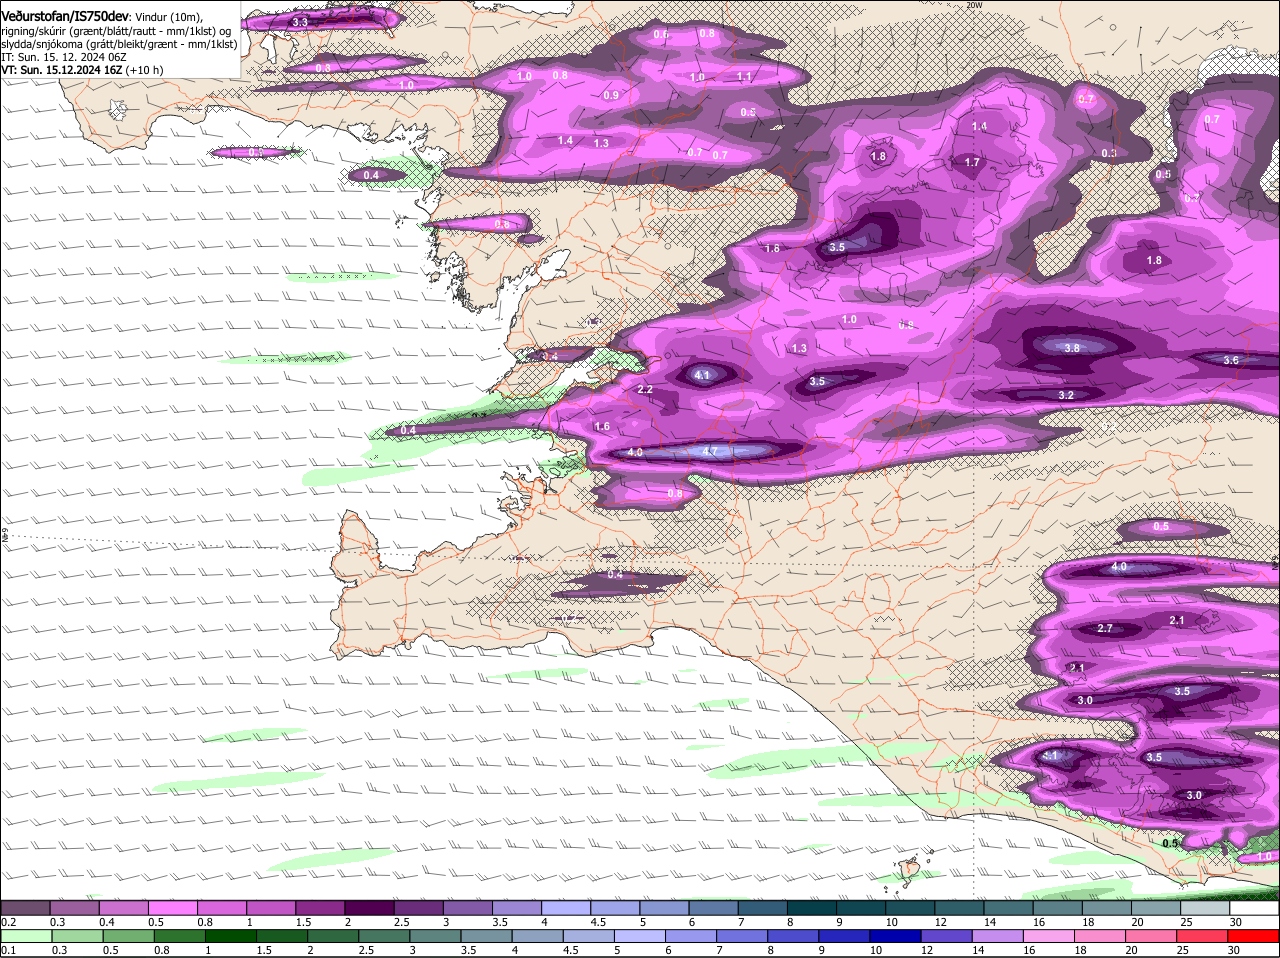Click the 2.7 precipitation value on the map
This screenshot has width=1280, height=958.
(1105, 628)
